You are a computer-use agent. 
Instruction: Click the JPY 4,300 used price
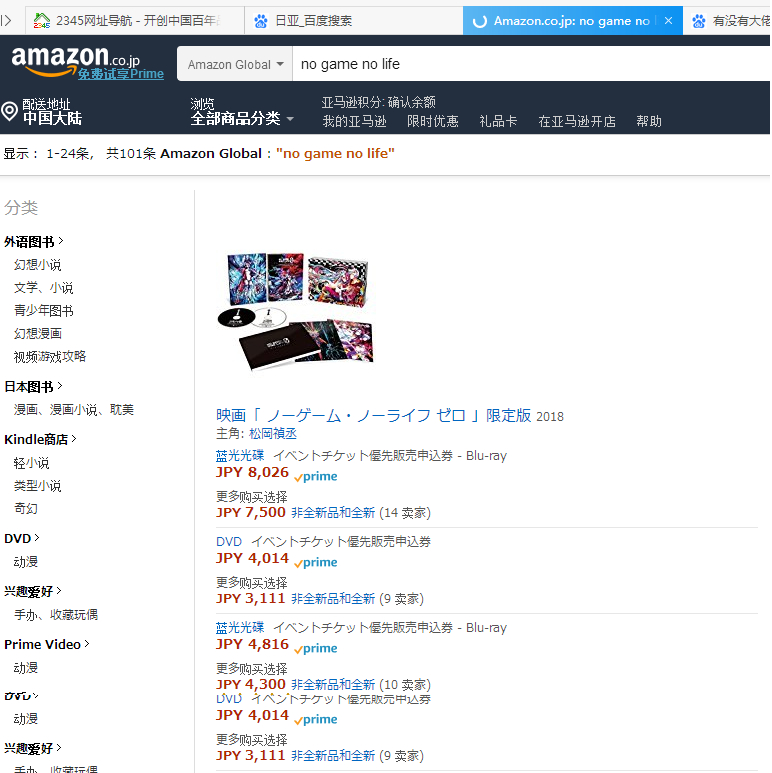point(251,684)
